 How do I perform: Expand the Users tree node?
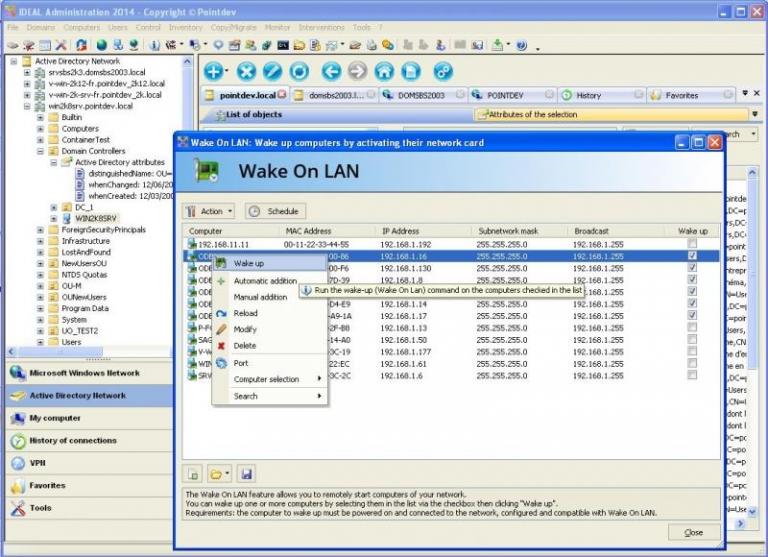click(x=41, y=342)
